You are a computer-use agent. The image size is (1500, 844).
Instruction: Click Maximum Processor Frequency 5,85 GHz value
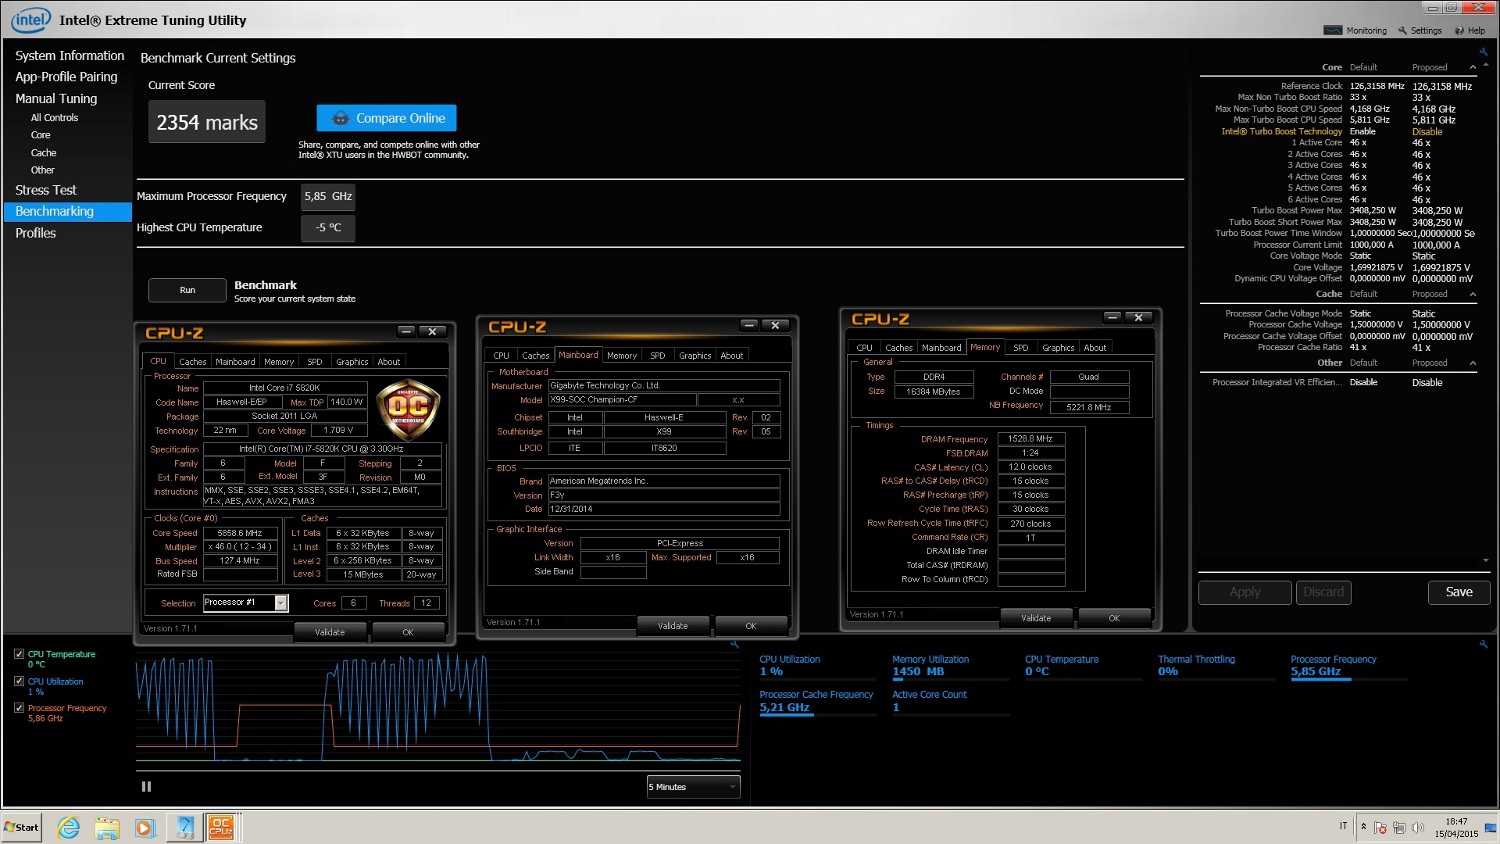(328, 197)
